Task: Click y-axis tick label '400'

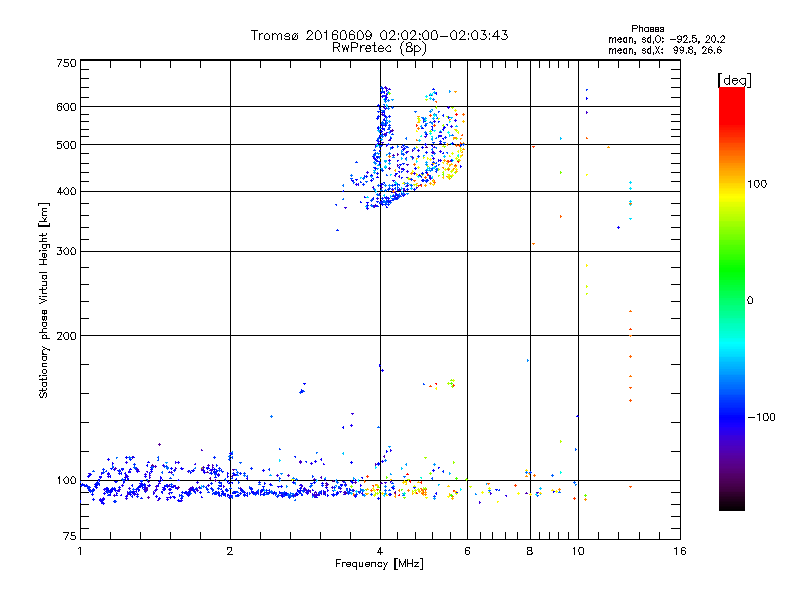Action: coord(66,192)
